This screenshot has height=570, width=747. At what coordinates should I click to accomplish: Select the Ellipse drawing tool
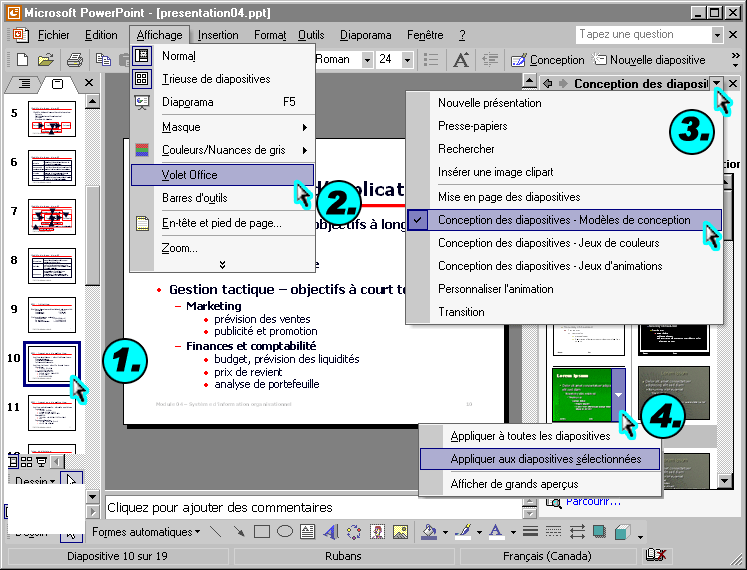pyautogui.click(x=285, y=532)
